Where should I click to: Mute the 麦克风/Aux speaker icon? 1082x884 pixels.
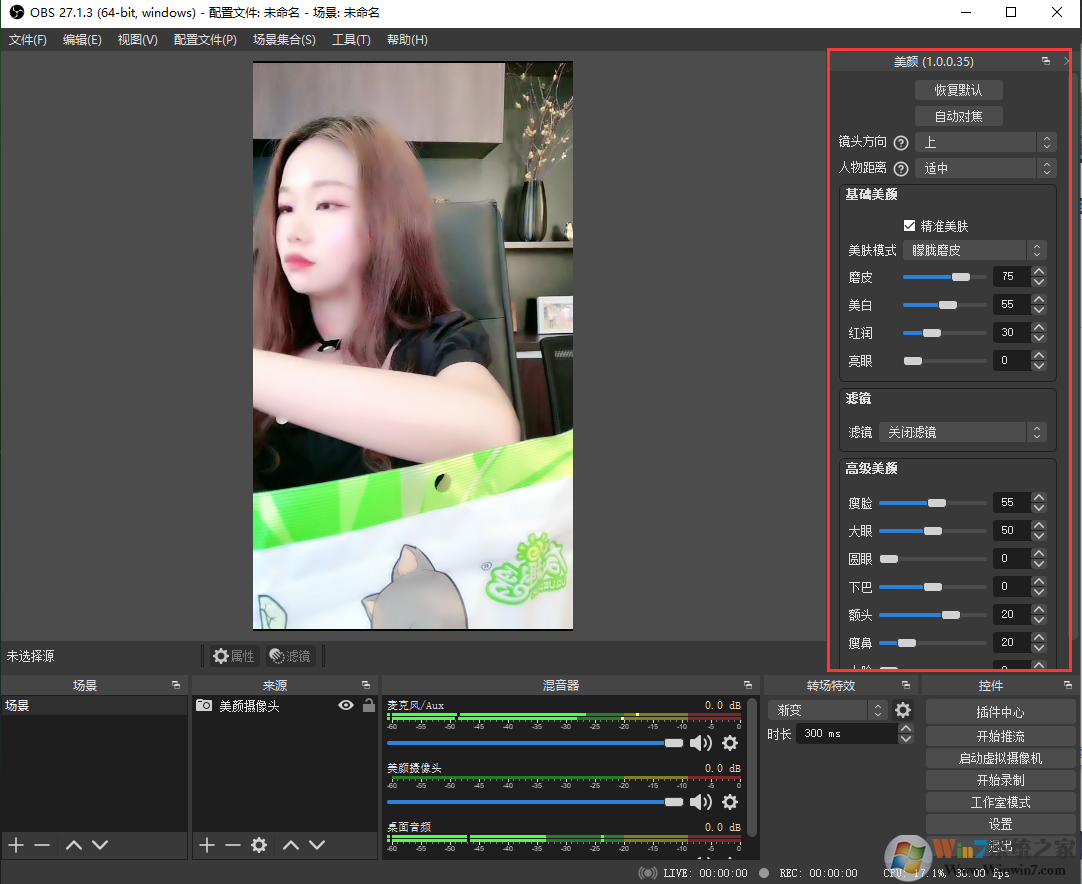point(701,742)
